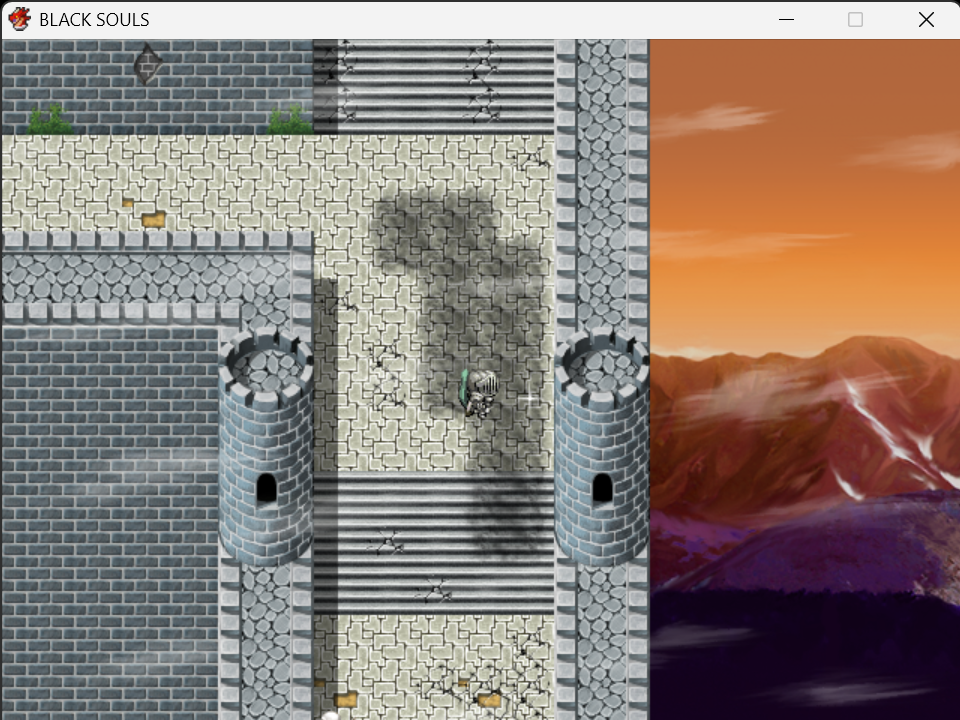Click the golden tile near bottom-right cracks
Image resolution: width=960 pixels, height=720 pixels.
489,699
